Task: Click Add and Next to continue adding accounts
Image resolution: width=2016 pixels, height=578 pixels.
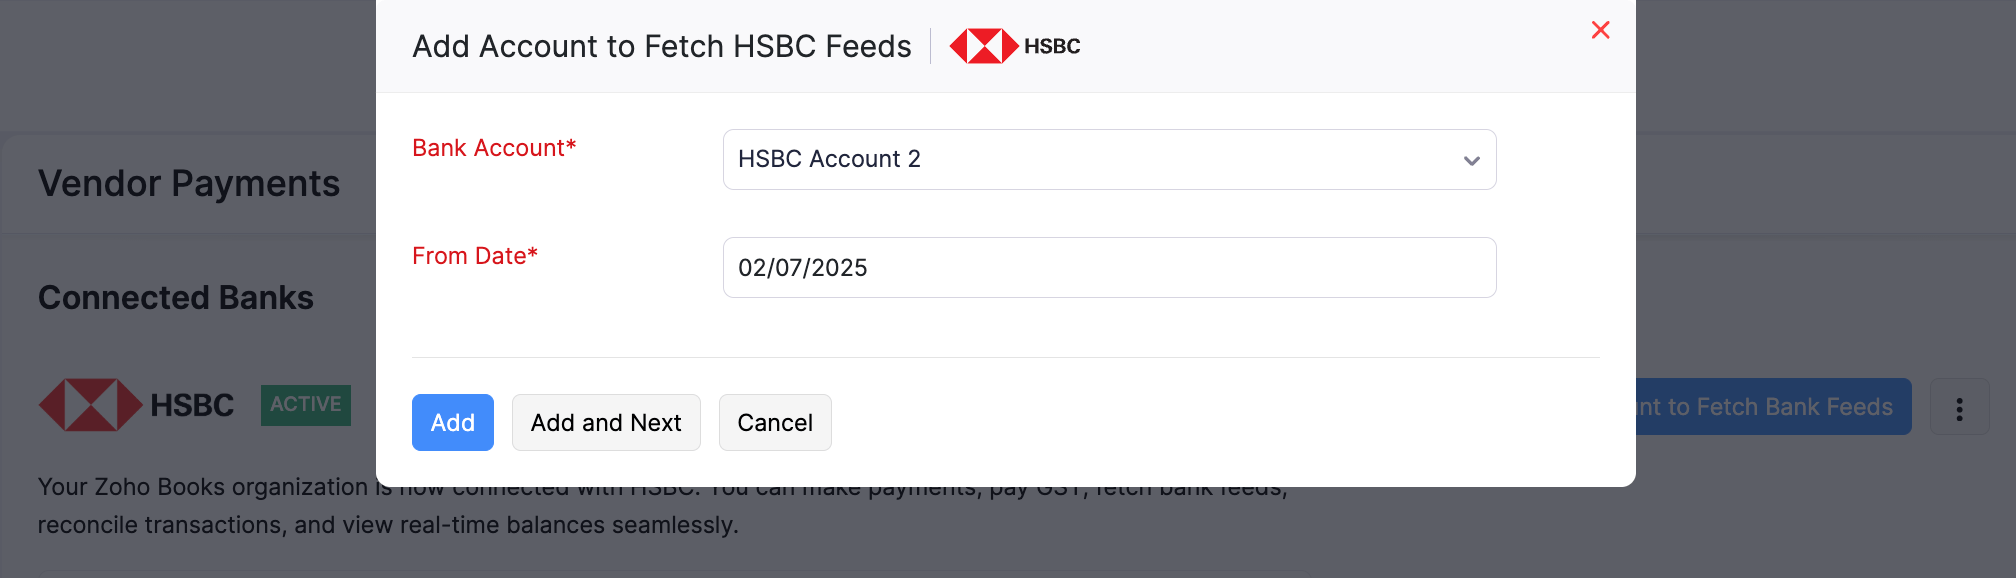Action: (x=605, y=422)
